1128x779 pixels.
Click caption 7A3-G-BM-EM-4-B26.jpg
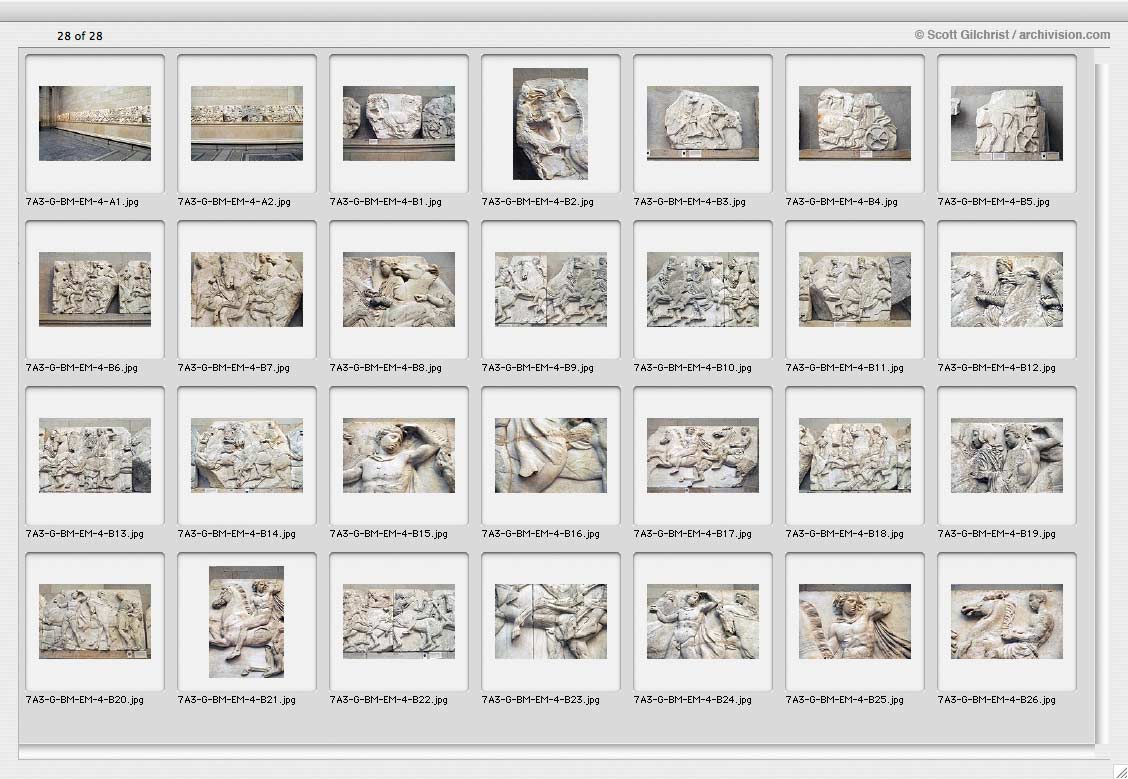tap(996, 700)
